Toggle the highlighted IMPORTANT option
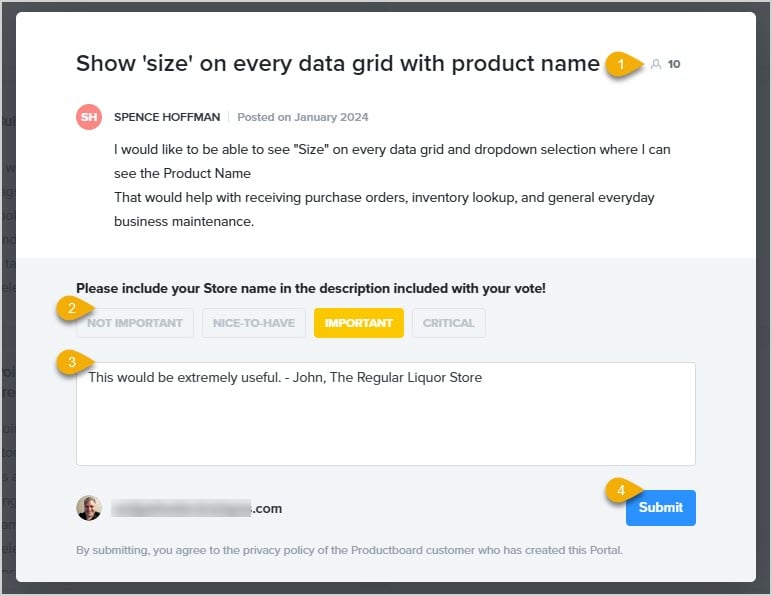Viewport: 772px width, 596px height. (358, 323)
